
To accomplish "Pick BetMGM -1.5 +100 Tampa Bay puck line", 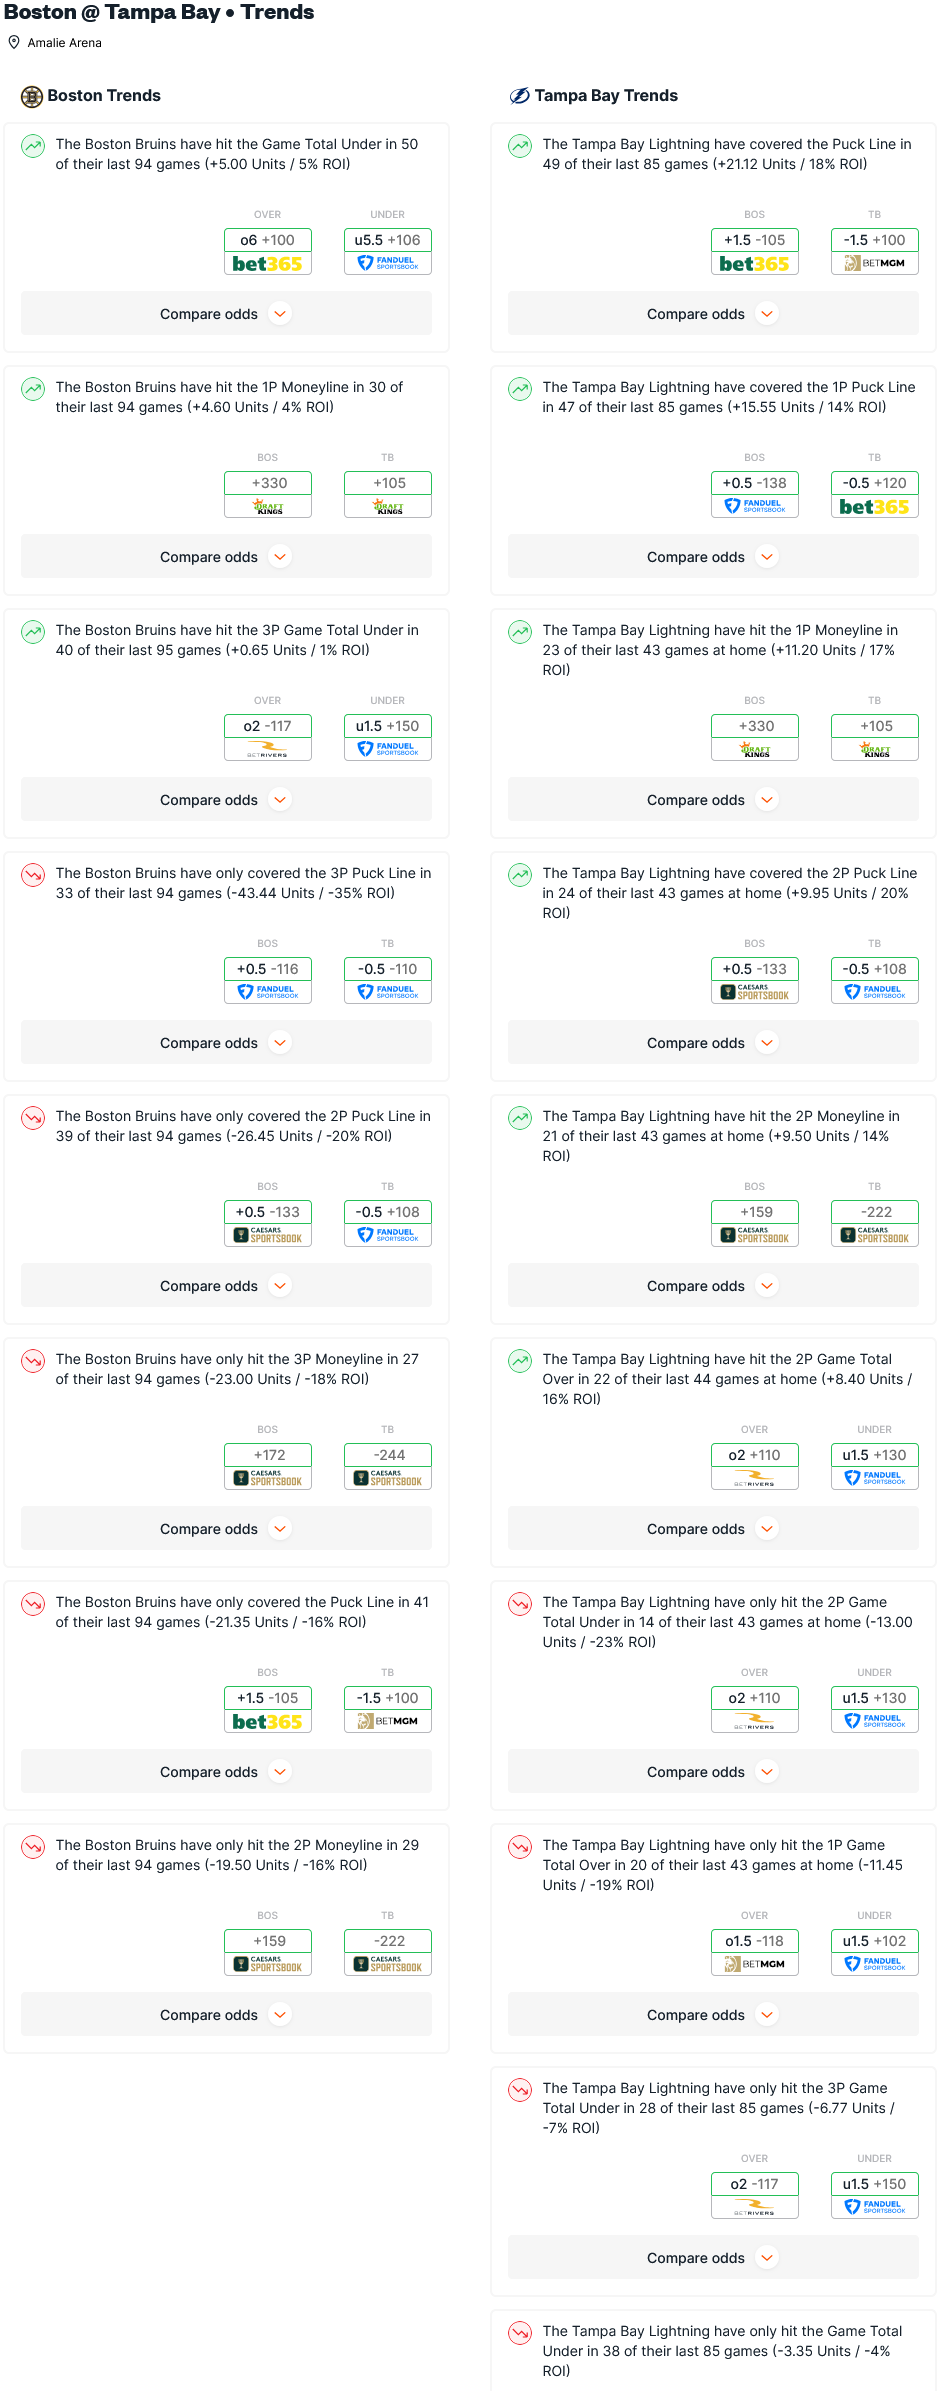I will [x=875, y=251].
